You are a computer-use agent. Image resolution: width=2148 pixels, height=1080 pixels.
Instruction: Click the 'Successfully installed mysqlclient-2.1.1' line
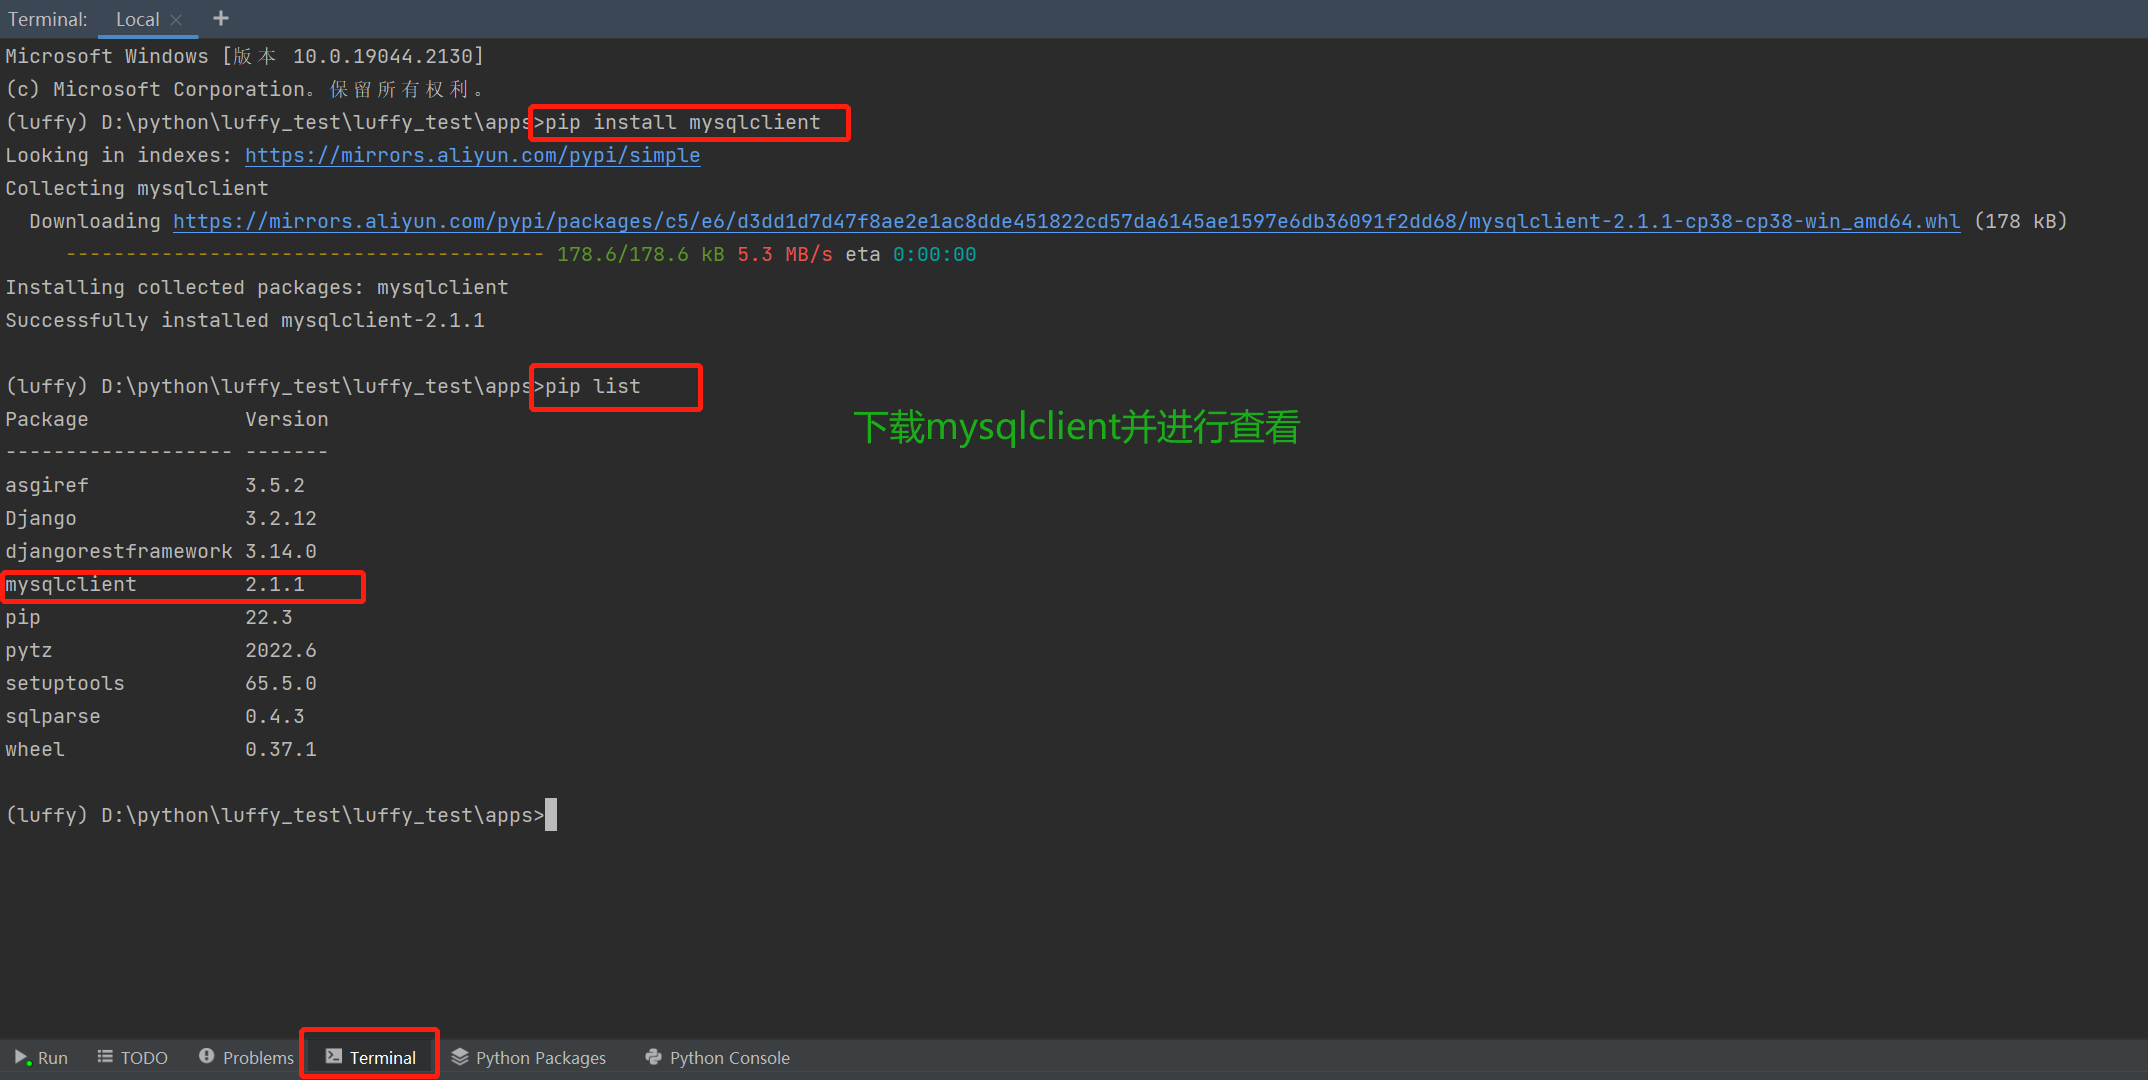tap(245, 320)
